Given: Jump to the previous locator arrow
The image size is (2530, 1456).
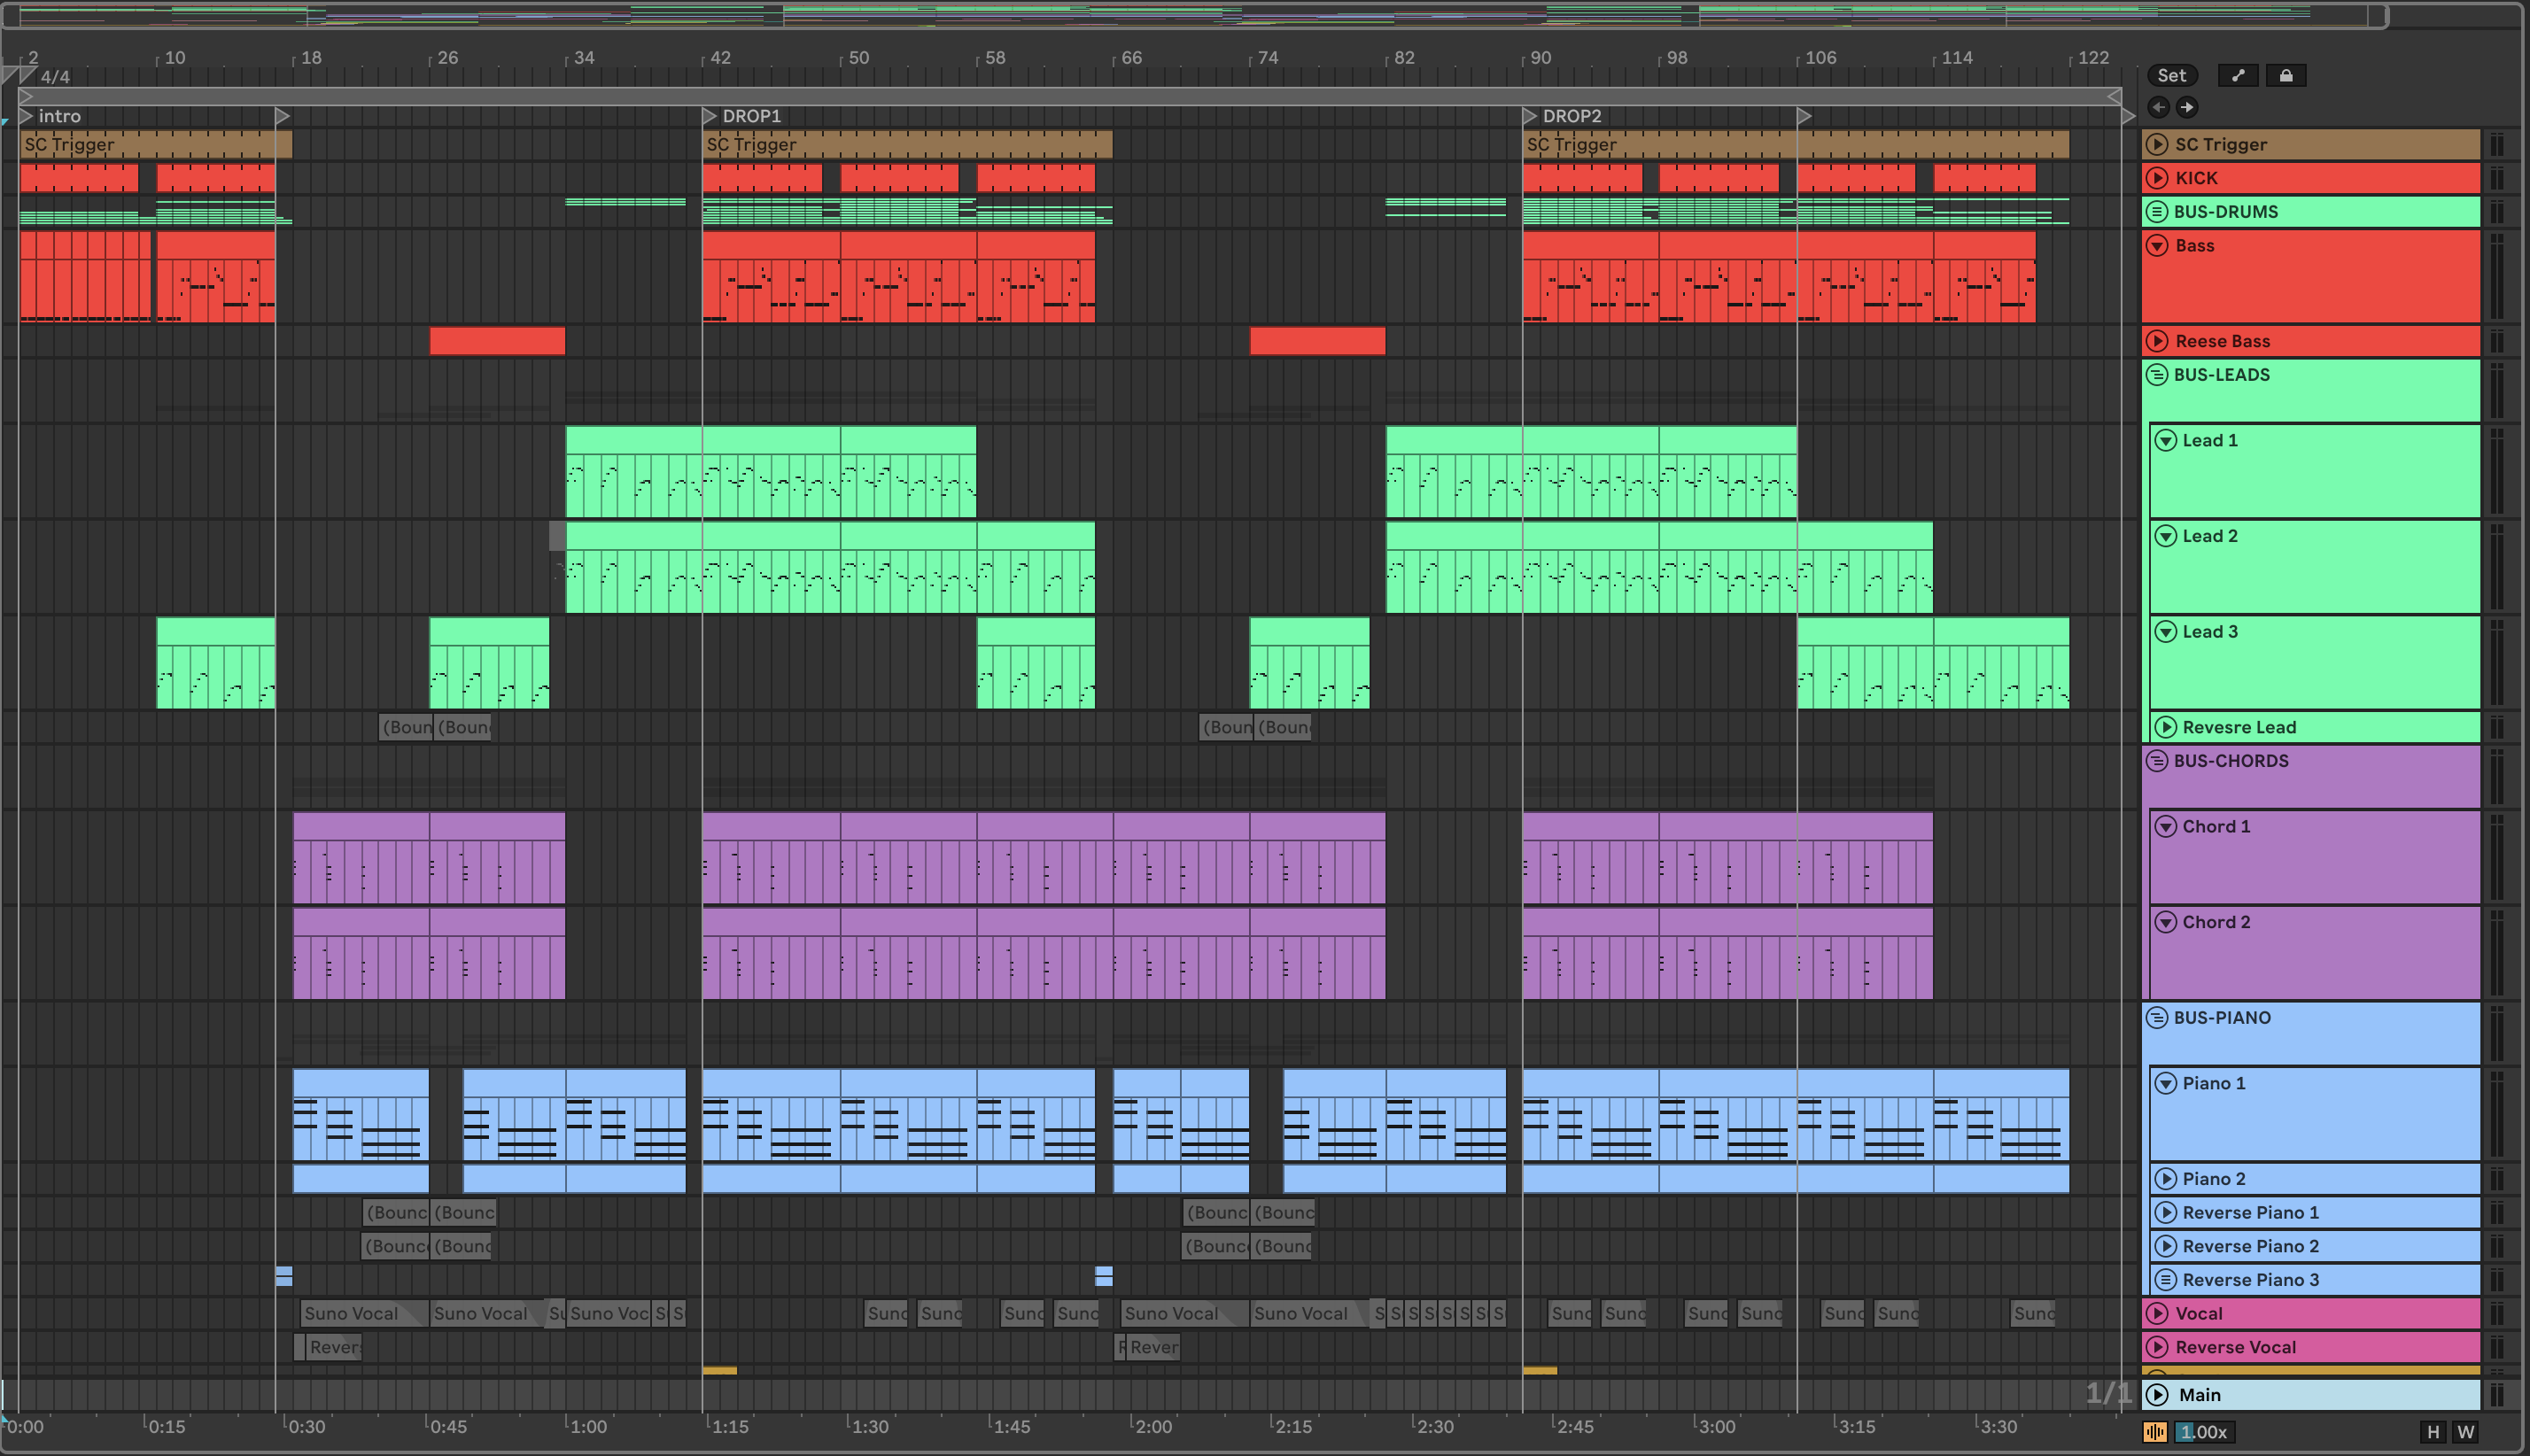Looking at the screenshot, I should pos(2158,107).
